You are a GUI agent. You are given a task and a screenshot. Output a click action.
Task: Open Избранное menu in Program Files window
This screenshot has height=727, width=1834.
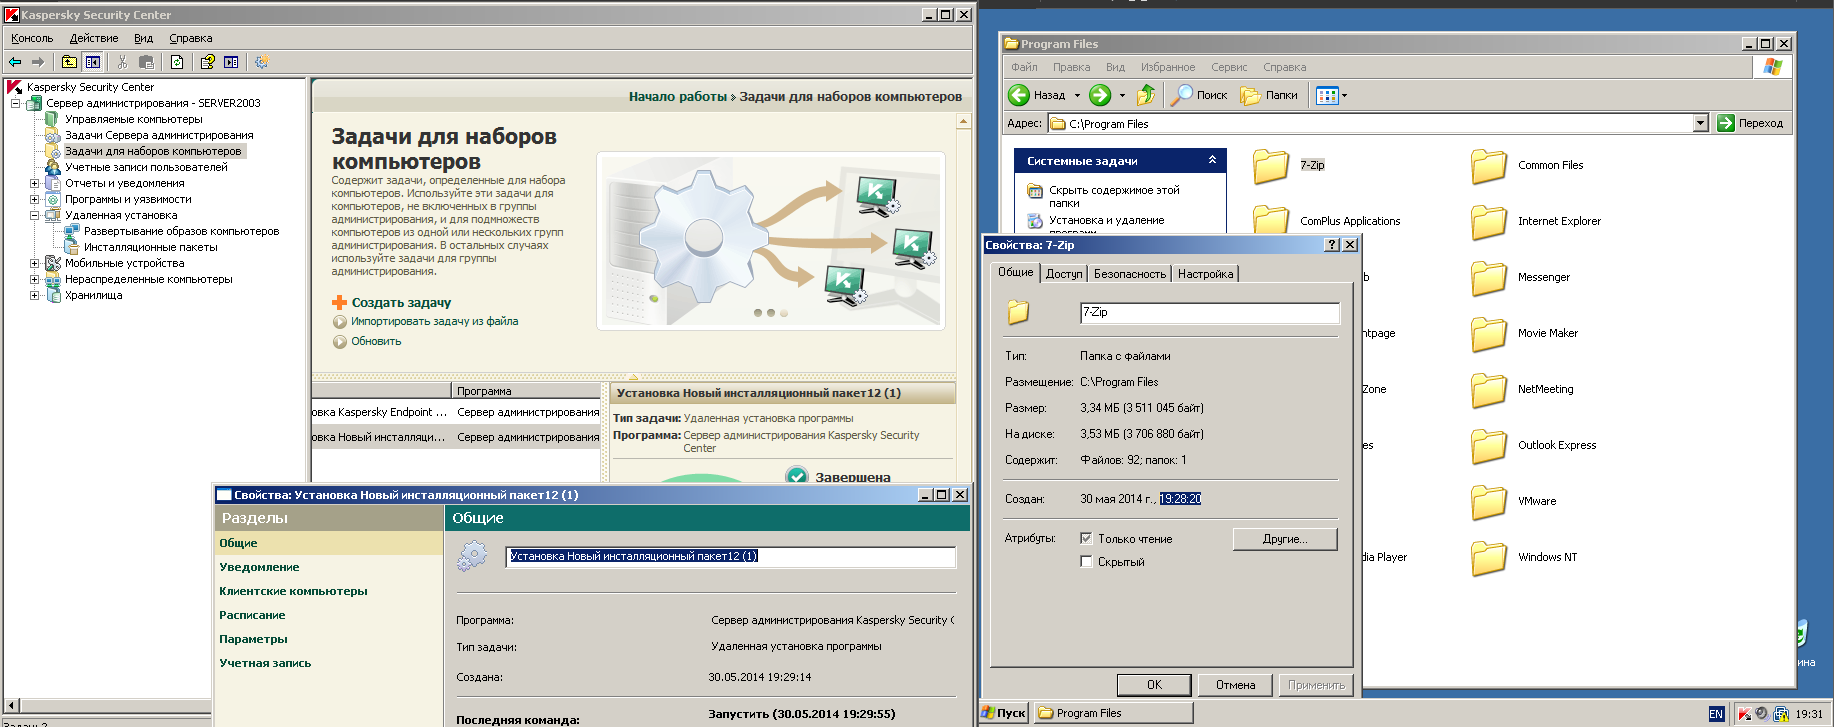pos(1168,67)
